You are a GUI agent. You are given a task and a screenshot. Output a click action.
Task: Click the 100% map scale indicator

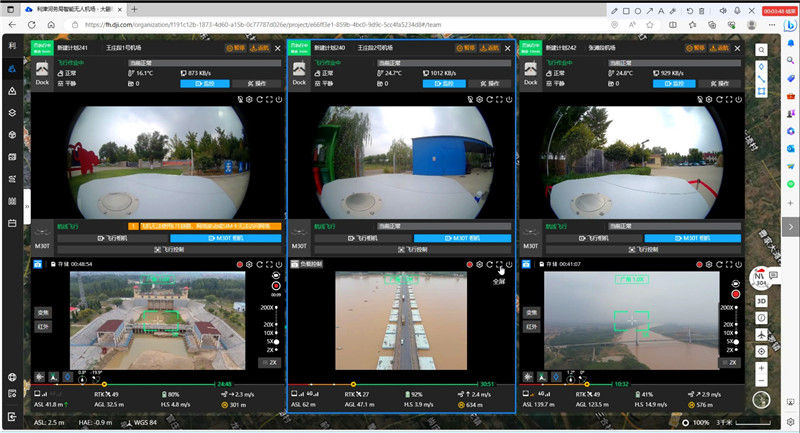click(x=701, y=422)
